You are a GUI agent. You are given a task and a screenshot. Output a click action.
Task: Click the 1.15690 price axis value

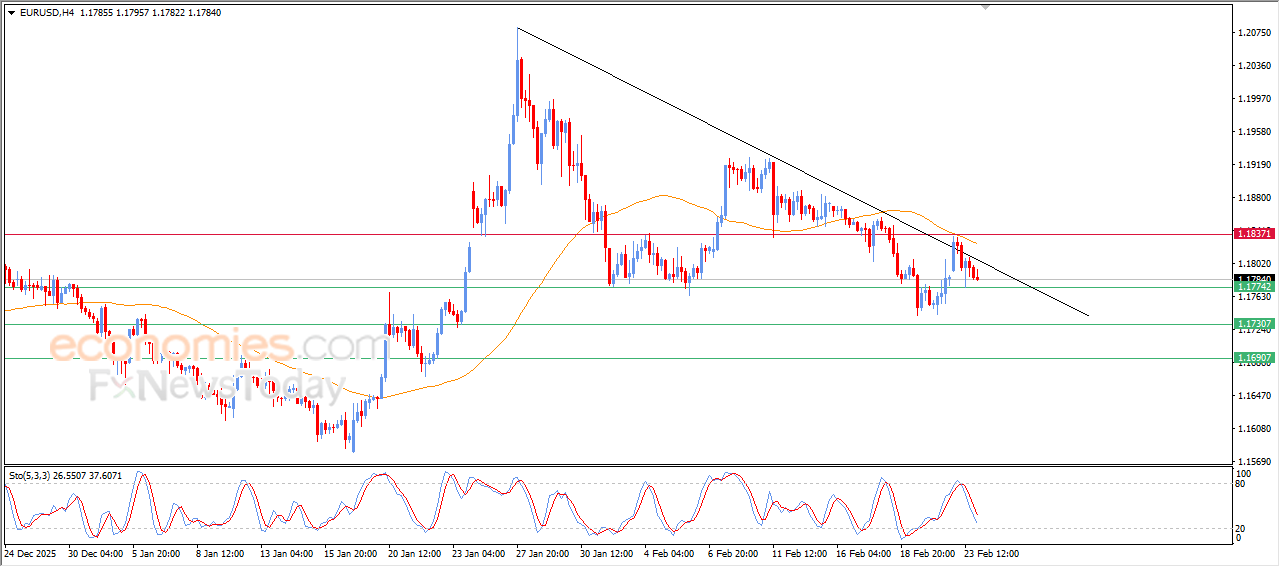(1254, 462)
